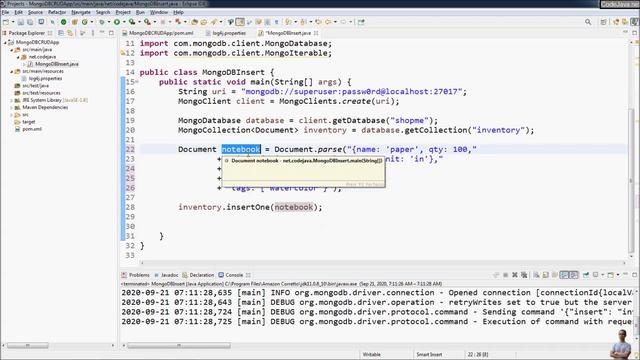Click the Coverage run toolbar icon

(x=132, y=22)
